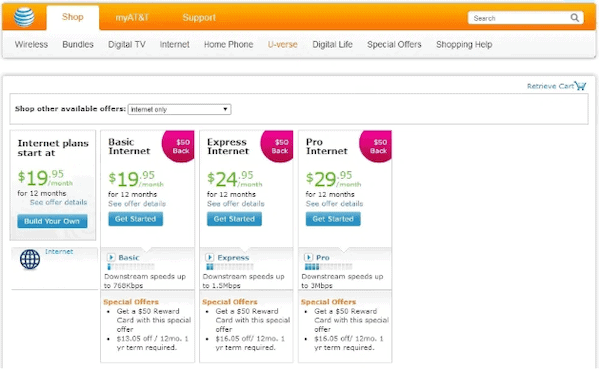Click the search magnifier icon

point(574,18)
